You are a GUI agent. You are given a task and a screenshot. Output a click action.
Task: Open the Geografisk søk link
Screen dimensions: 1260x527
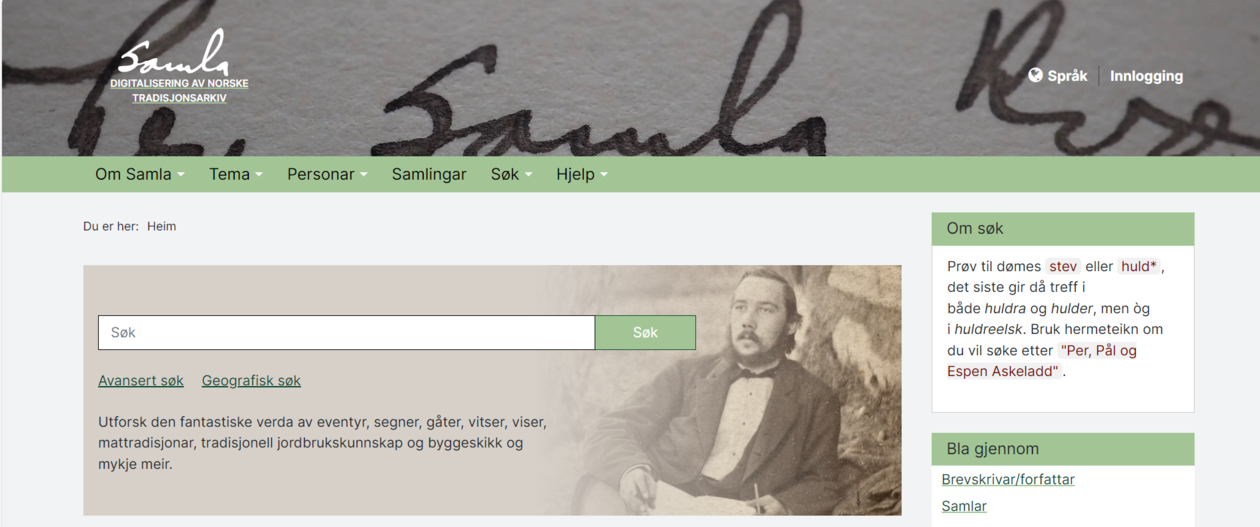tap(251, 380)
